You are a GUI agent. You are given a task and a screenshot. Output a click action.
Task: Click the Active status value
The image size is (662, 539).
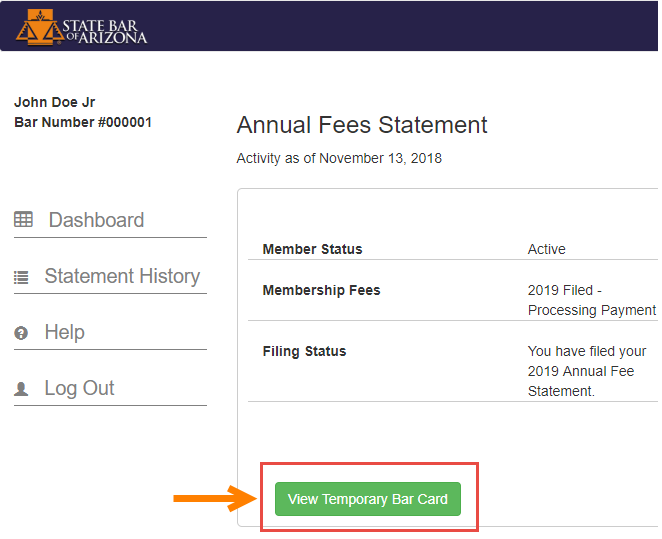[x=547, y=249]
